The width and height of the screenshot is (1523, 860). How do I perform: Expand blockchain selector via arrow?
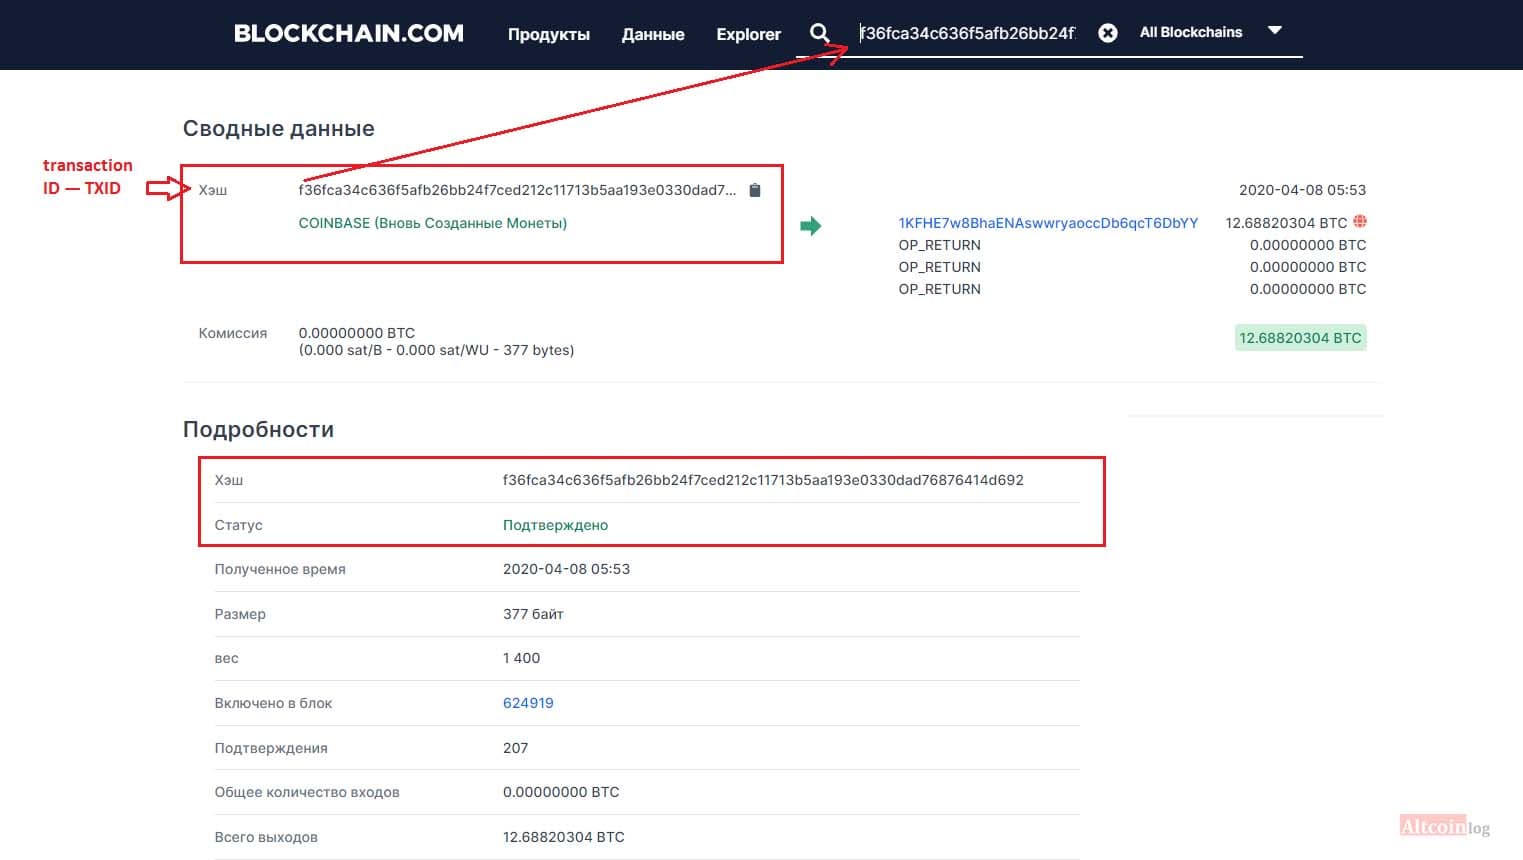[x=1275, y=31]
